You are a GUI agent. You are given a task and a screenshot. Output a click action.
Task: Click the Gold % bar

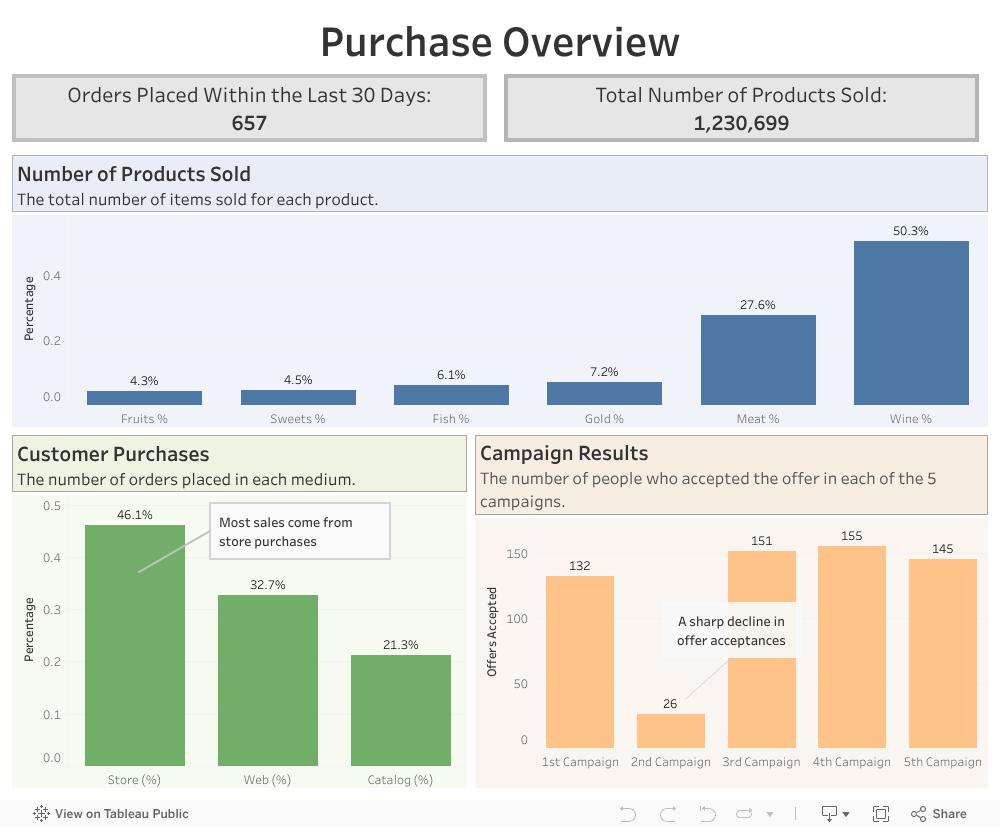click(x=604, y=394)
